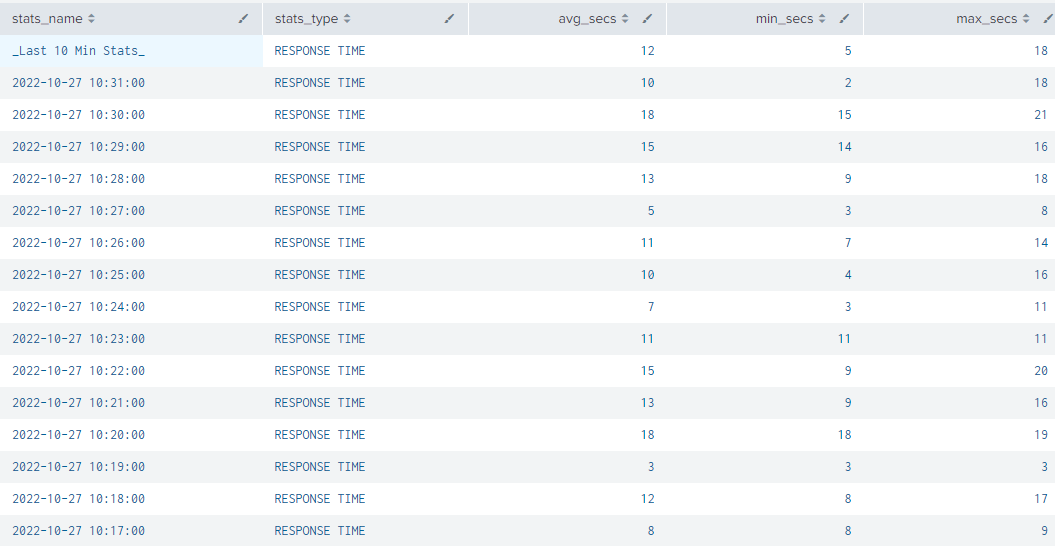Screen dimensions: 1055x546
Task: Toggle sort arrows on stats_type column
Action: (347, 19)
